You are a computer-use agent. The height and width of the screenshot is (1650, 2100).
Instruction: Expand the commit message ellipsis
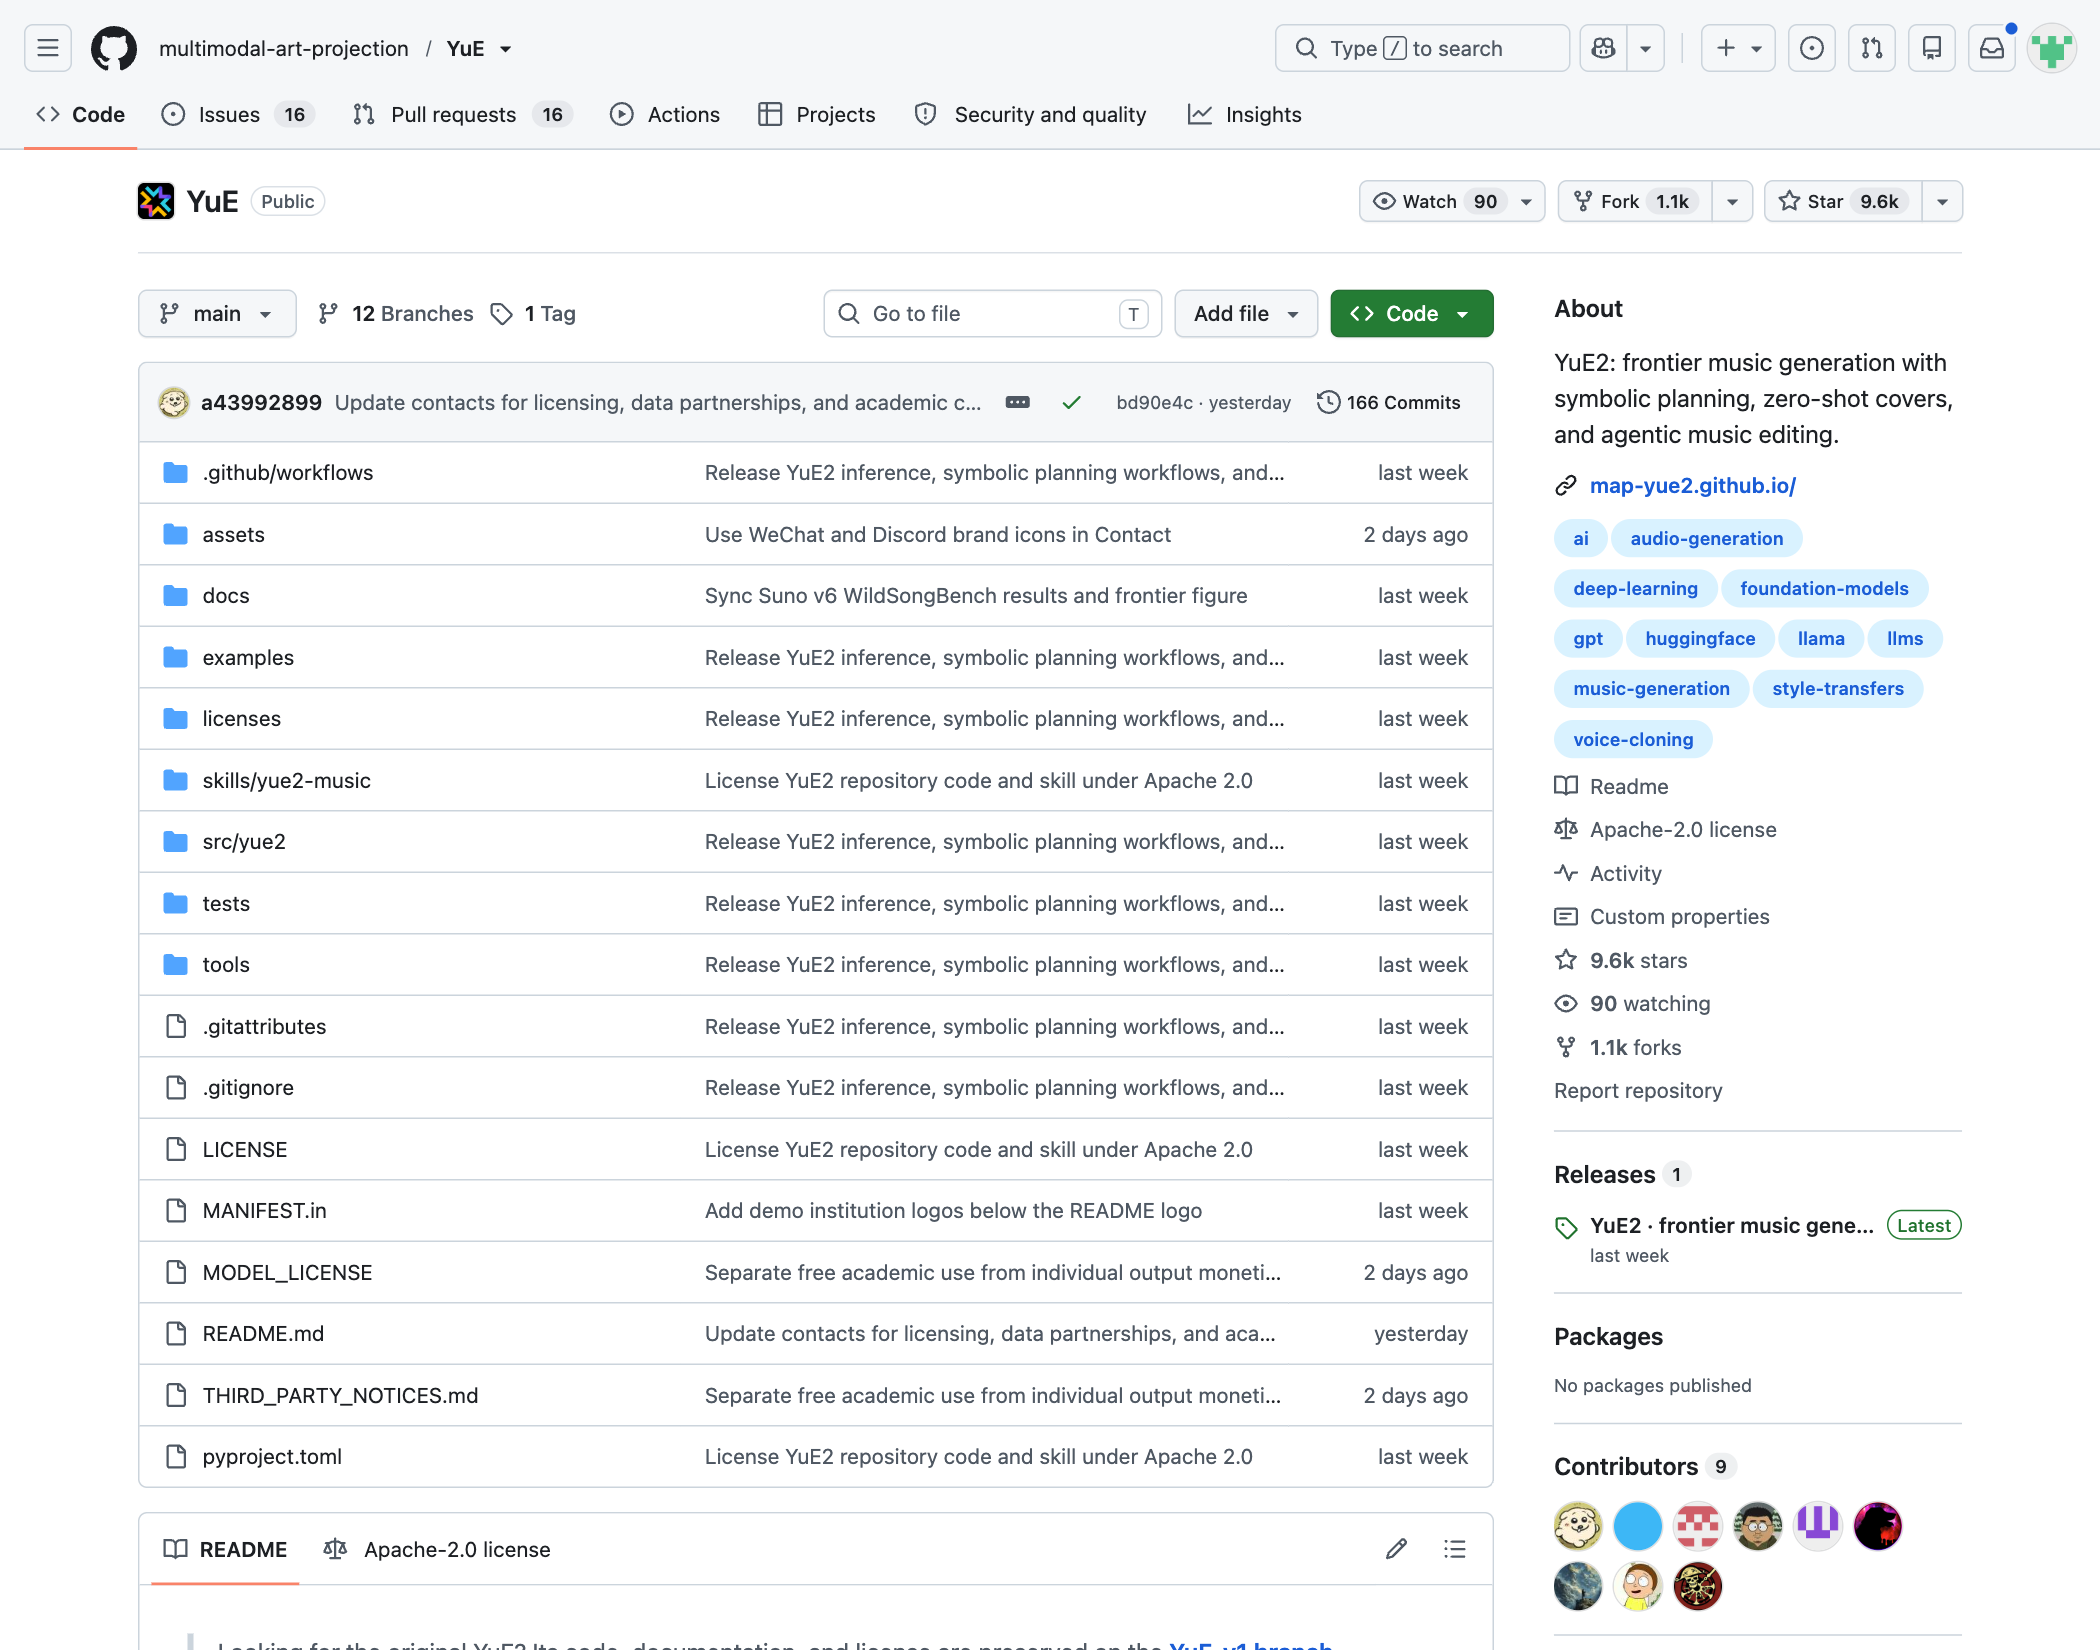click(1017, 402)
